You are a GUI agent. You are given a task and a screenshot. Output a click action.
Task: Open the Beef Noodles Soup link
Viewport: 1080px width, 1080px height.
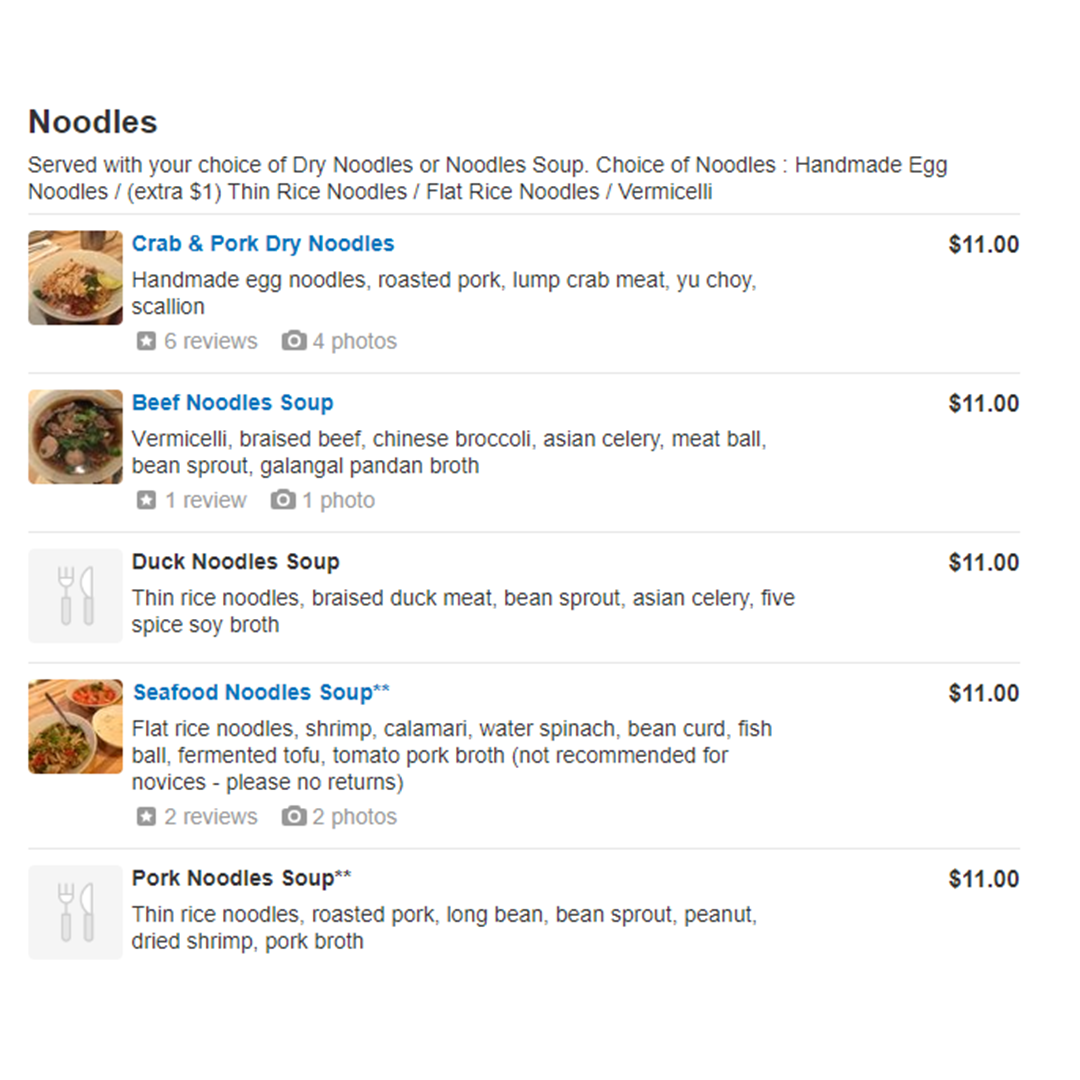click(233, 402)
